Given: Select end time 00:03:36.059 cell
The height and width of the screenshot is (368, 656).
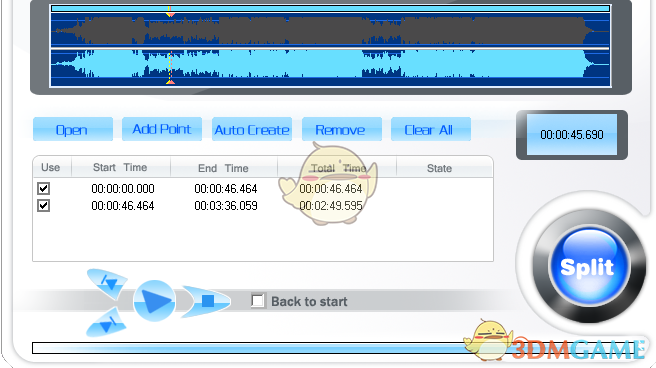Looking at the screenshot, I should [x=226, y=206].
